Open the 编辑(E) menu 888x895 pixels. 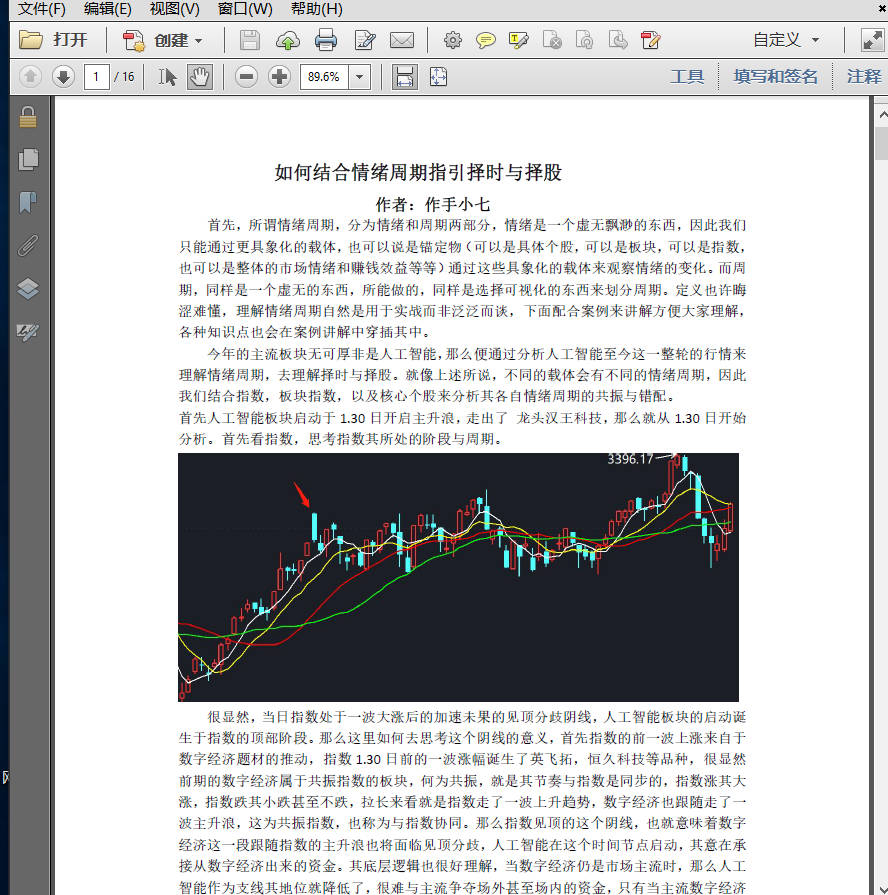pyautogui.click(x=107, y=9)
